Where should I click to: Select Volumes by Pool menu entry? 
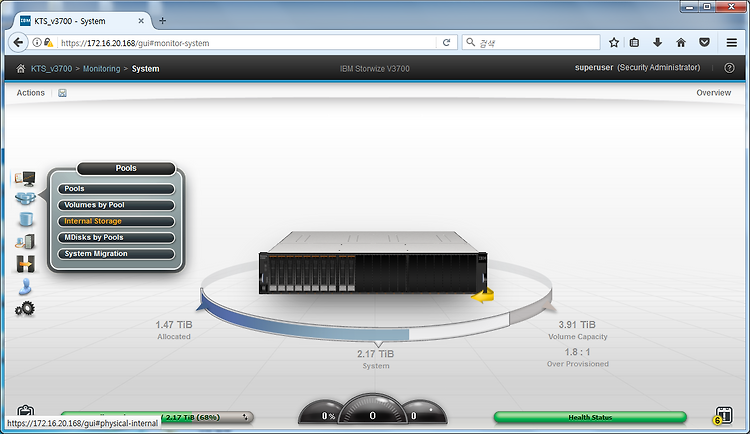[116, 205]
